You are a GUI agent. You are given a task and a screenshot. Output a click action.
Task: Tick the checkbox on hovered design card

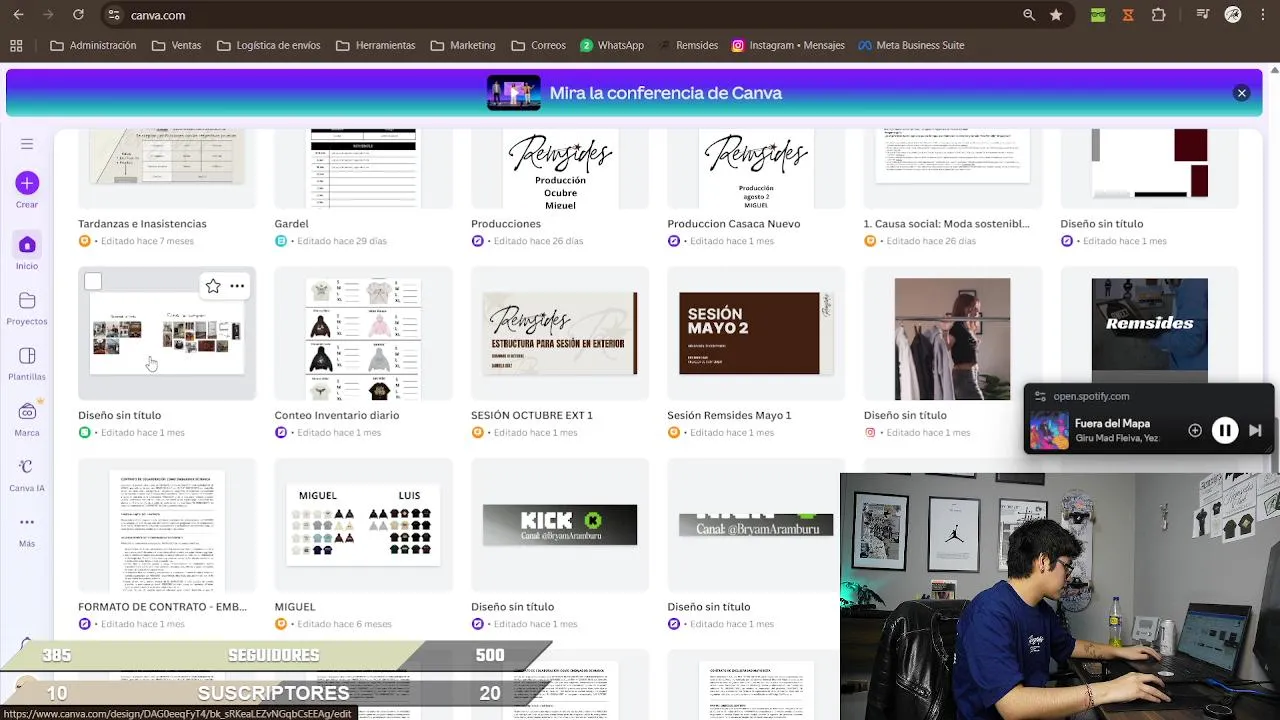(x=93, y=282)
